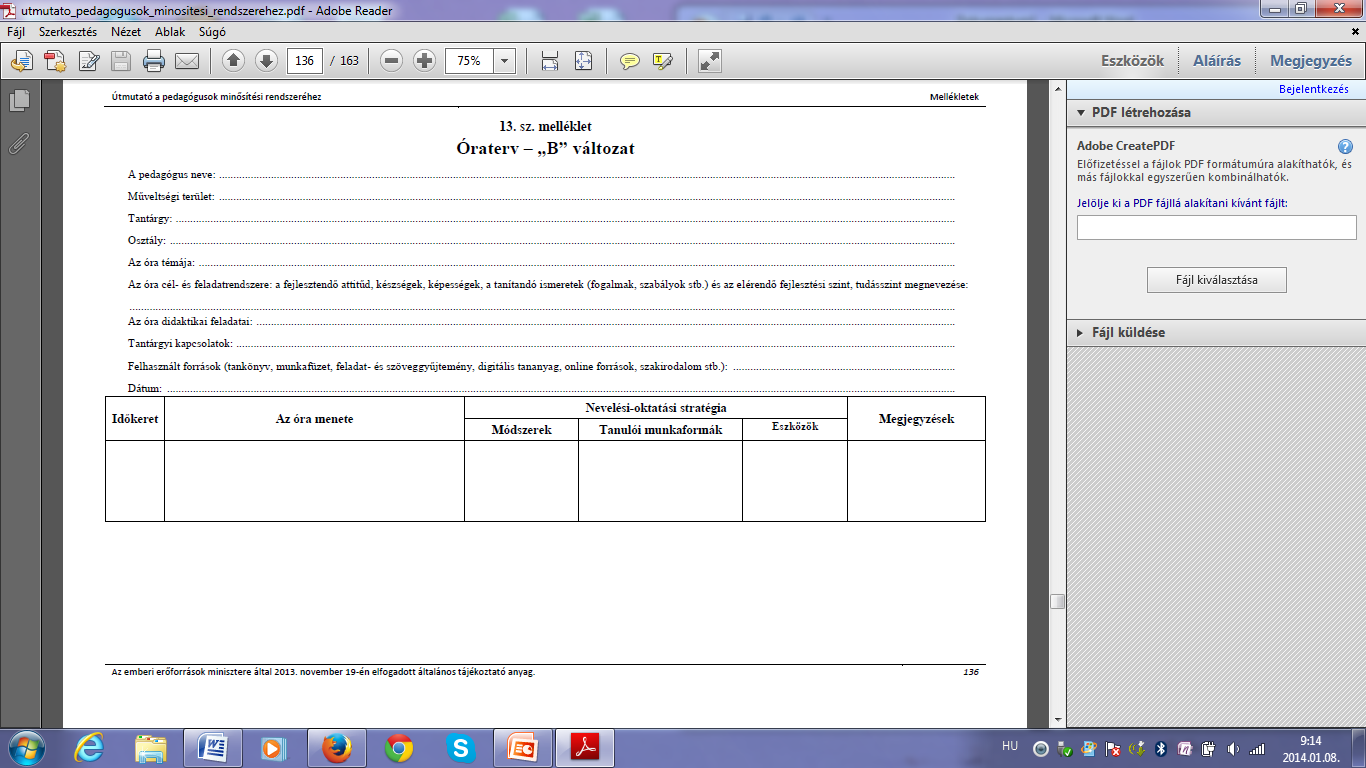Screen dimensions: 1366x768
Task: Open the Fájl menu
Action: coord(16,32)
